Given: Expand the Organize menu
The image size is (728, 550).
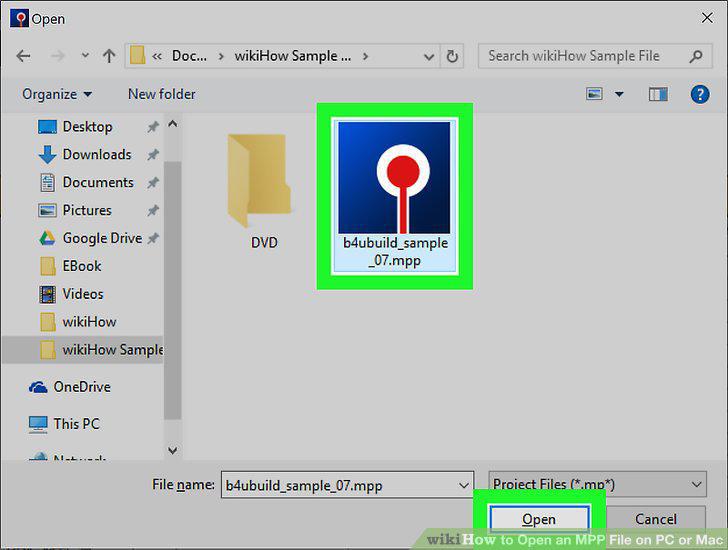Looking at the screenshot, I should tap(57, 94).
